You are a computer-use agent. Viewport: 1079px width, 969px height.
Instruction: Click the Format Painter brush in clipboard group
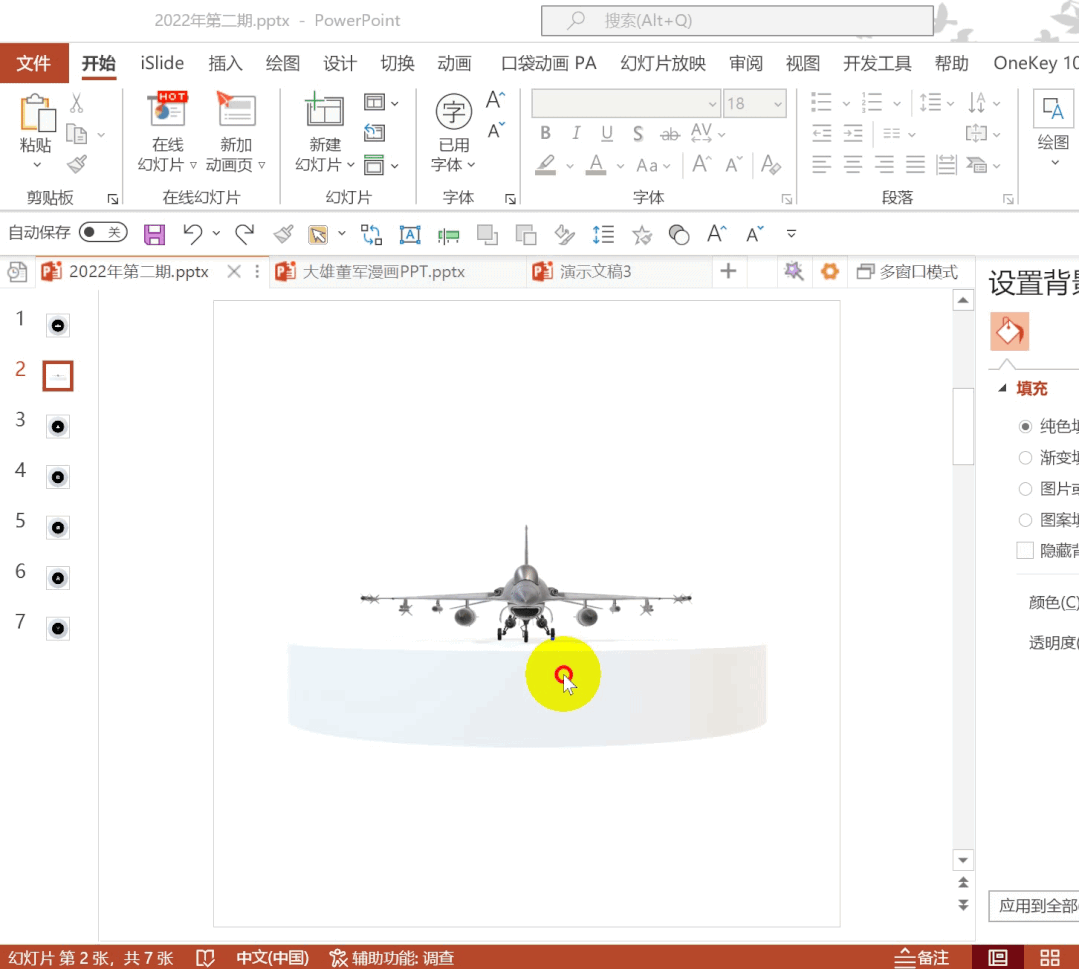pos(76,164)
